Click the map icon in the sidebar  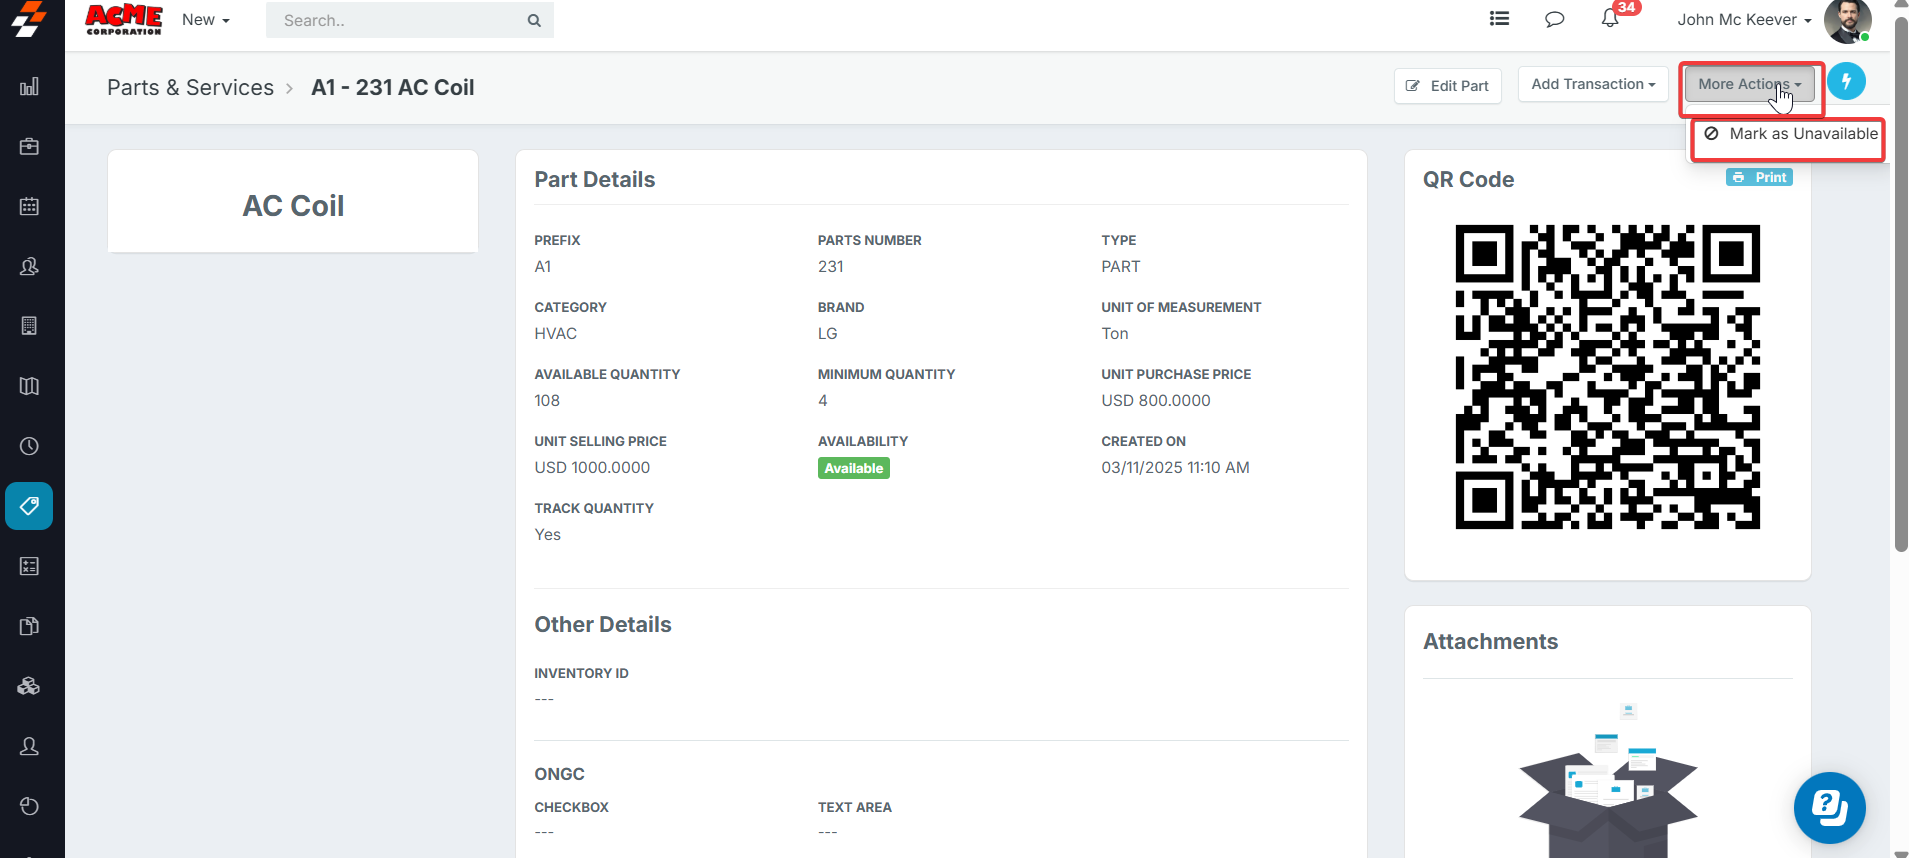coord(29,386)
